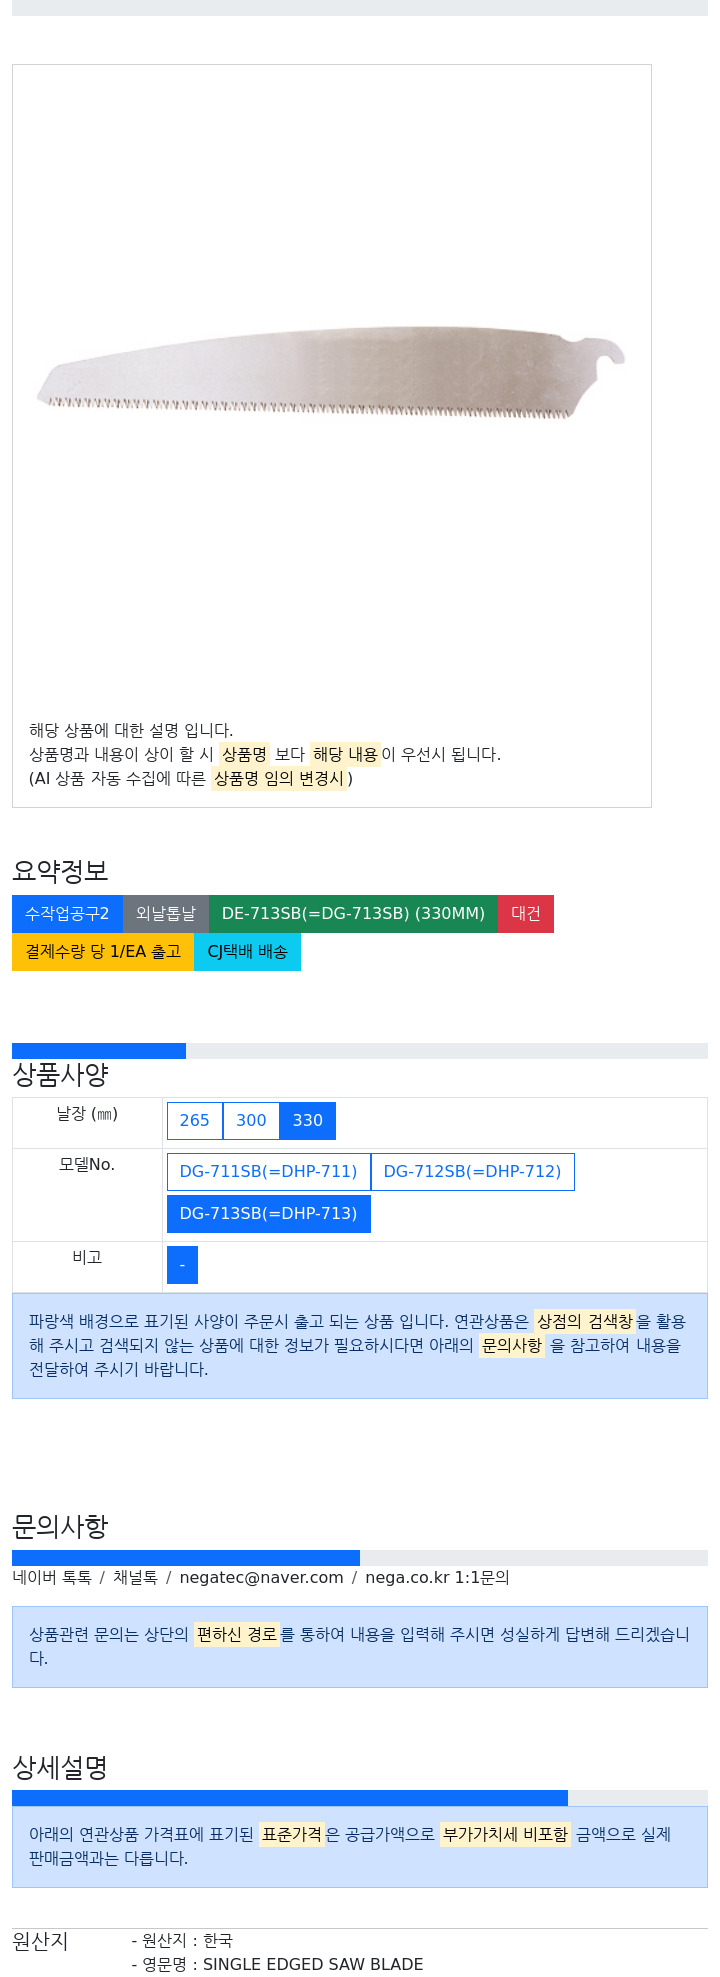Click the dash button in 비고 row
Viewport: 720px width, 1977px height.
click(182, 1265)
